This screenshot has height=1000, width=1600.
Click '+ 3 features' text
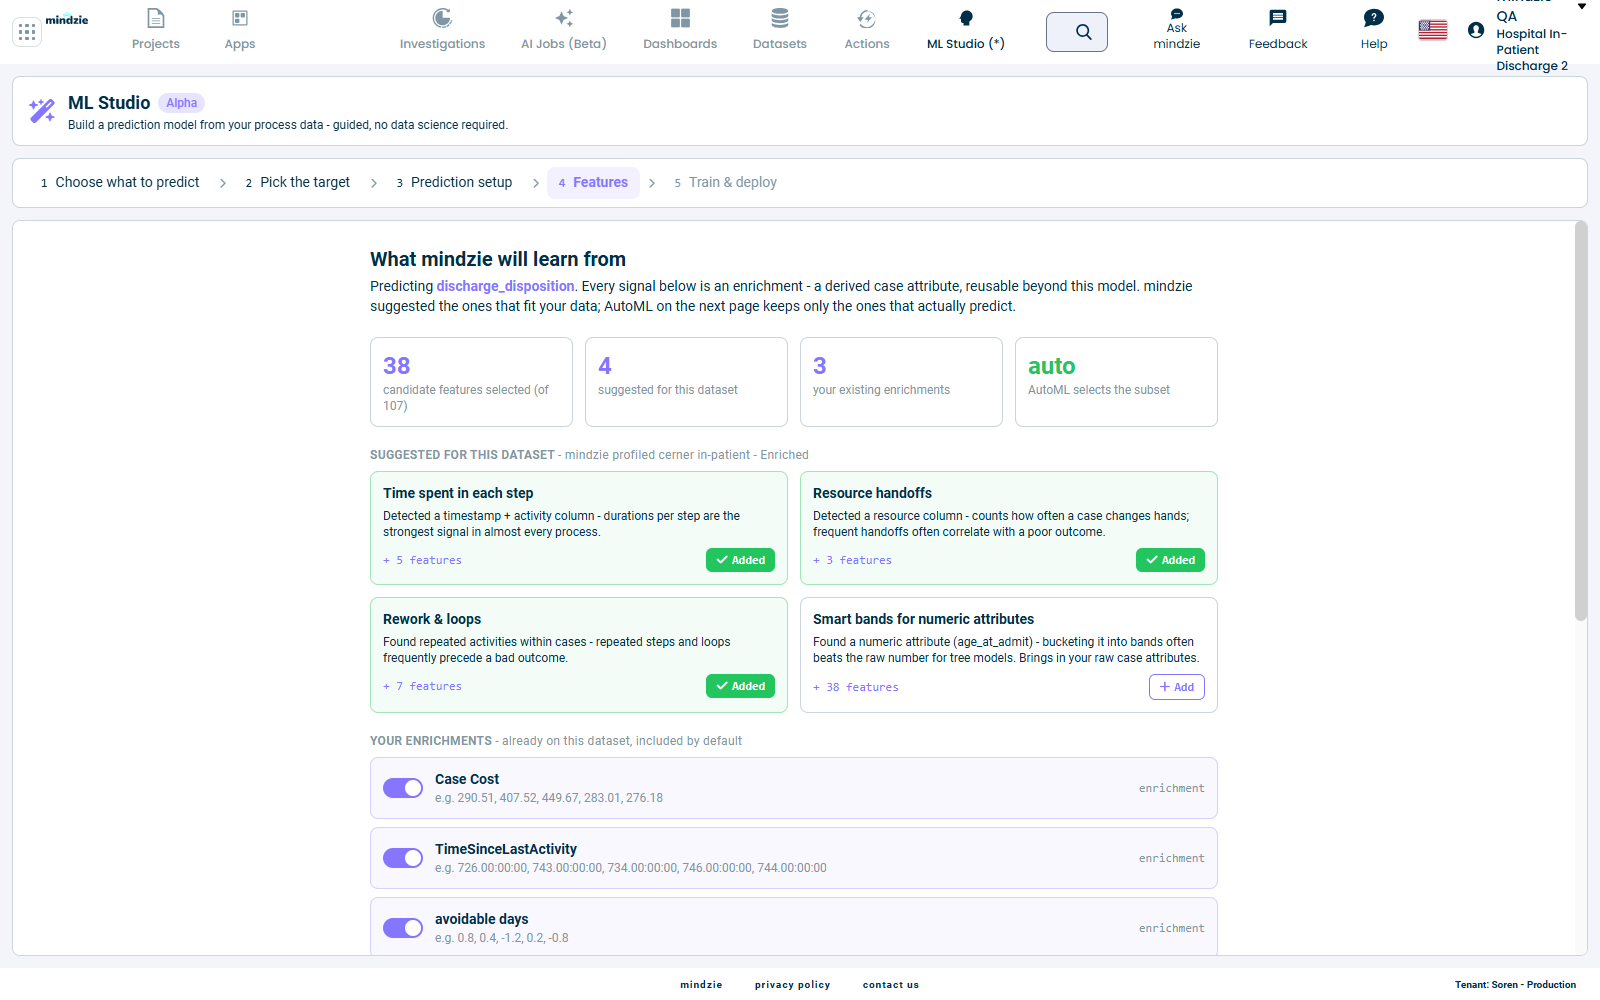[853, 561]
